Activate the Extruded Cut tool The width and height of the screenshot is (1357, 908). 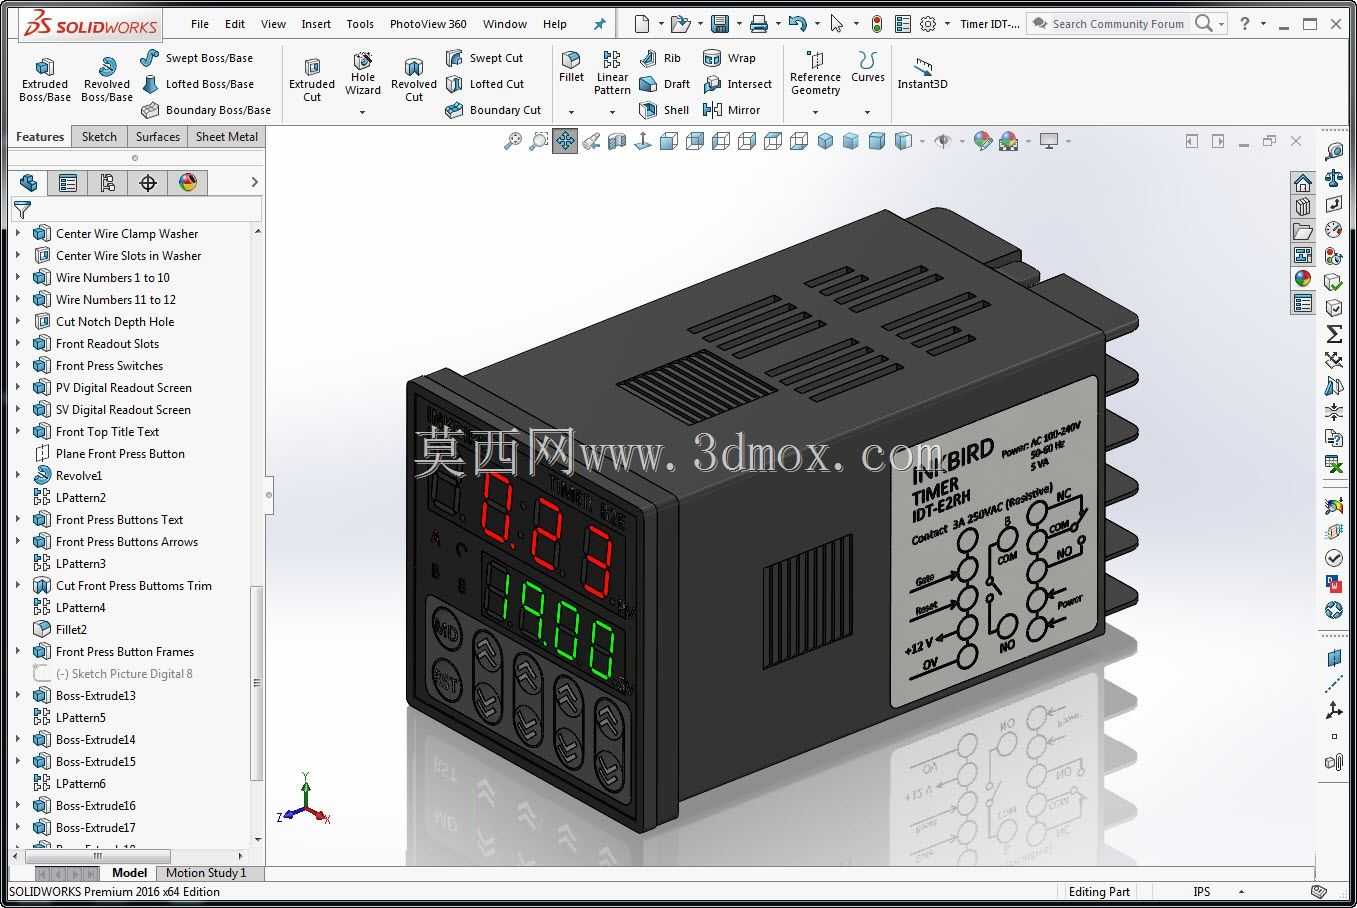tap(312, 79)
